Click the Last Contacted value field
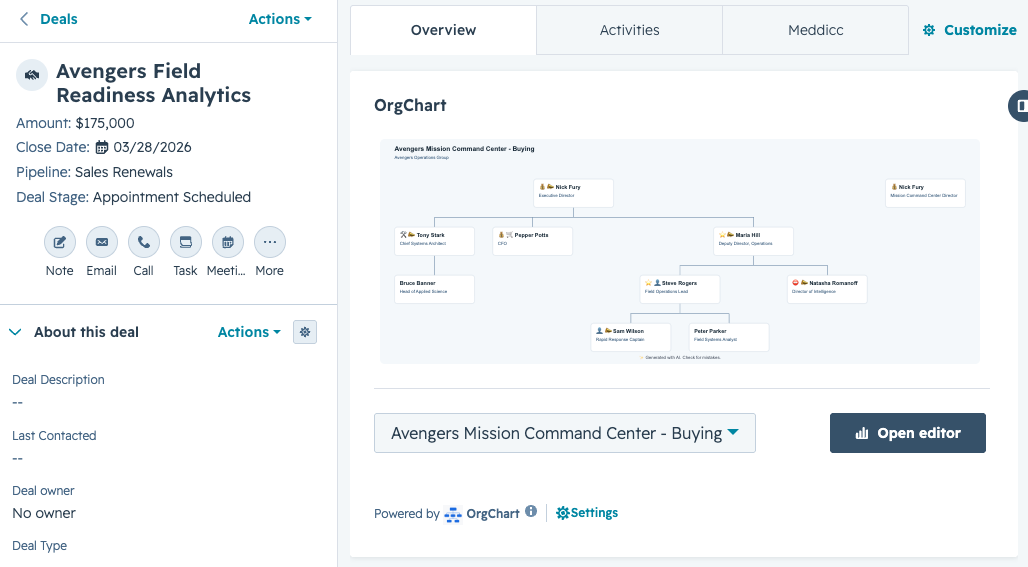This screenshot has width=1028, height=567. point(18,458)
